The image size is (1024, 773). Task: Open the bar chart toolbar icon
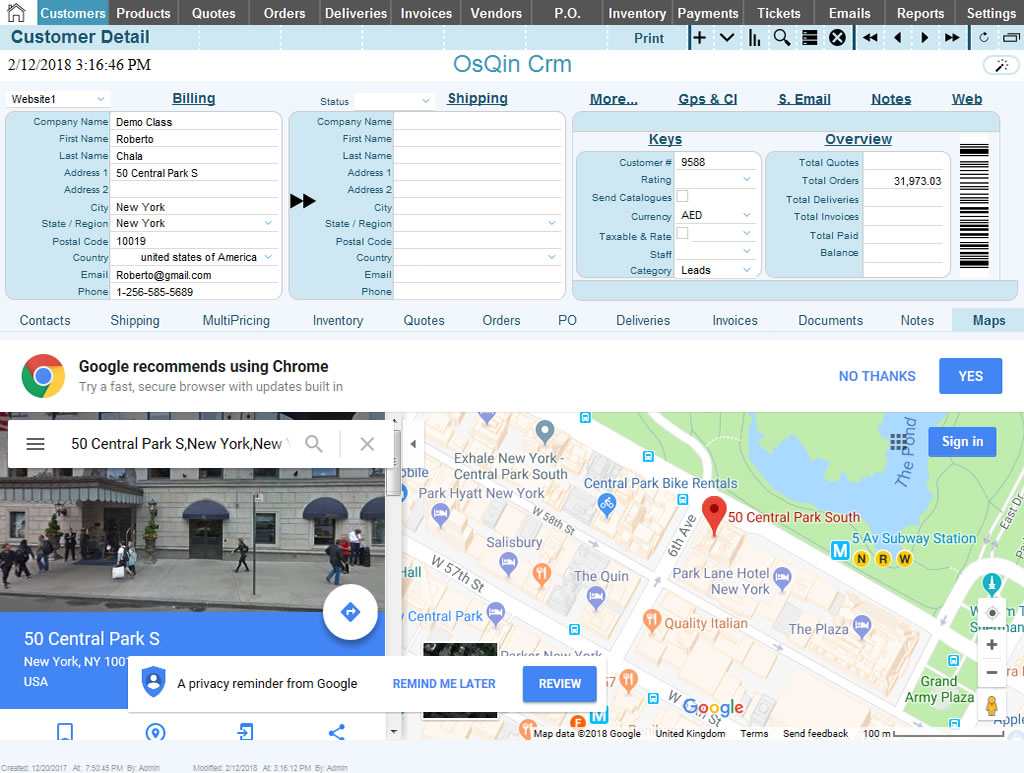point(754,38)
